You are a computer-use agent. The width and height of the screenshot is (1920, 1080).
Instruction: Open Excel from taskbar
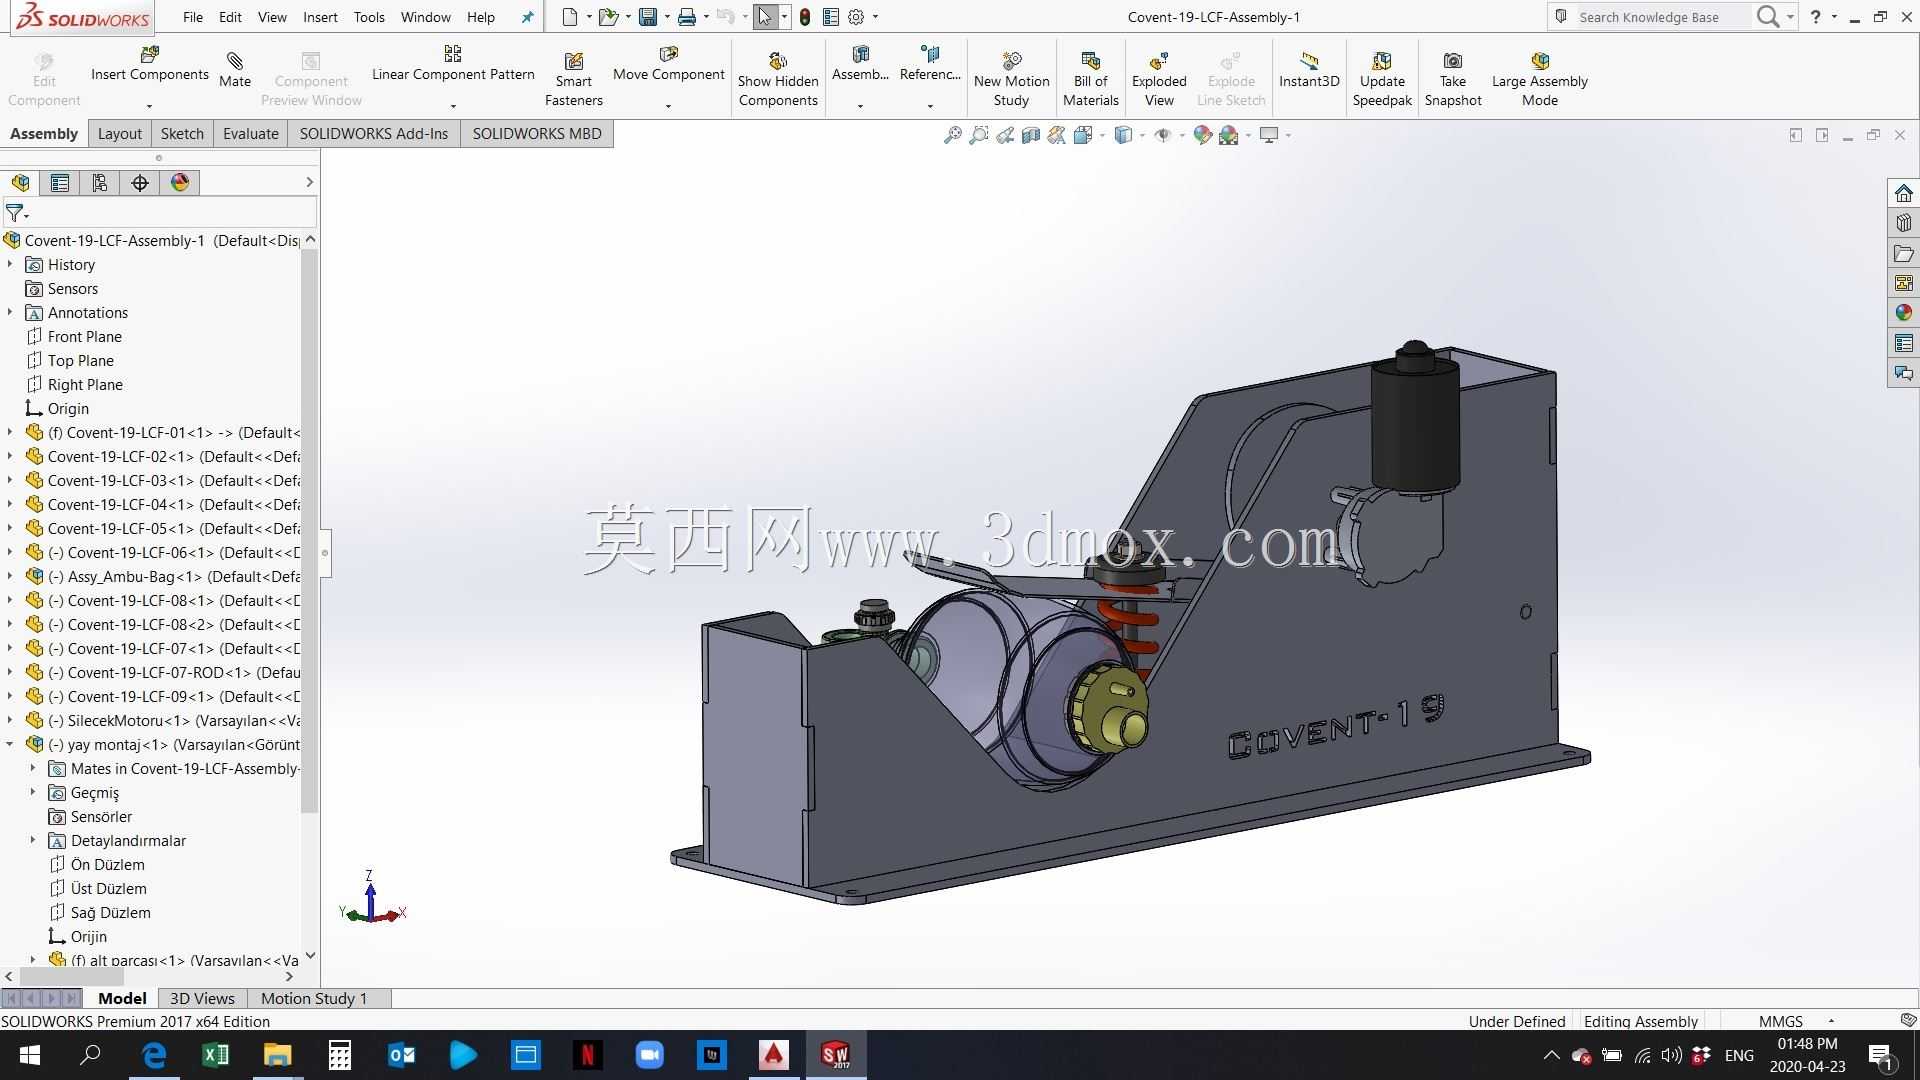215,1055
